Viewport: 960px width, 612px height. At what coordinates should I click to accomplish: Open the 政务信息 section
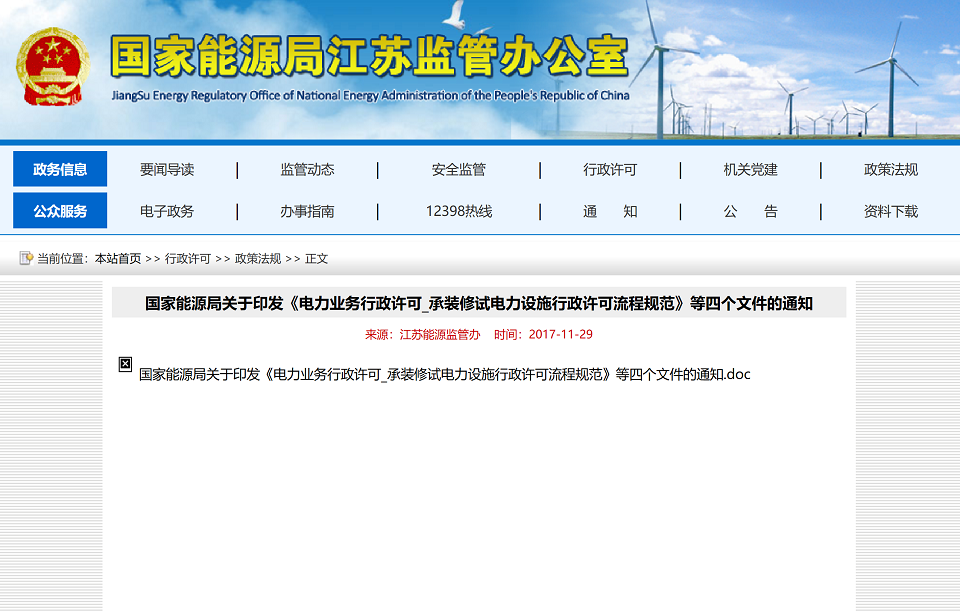[x=59, y=168]
